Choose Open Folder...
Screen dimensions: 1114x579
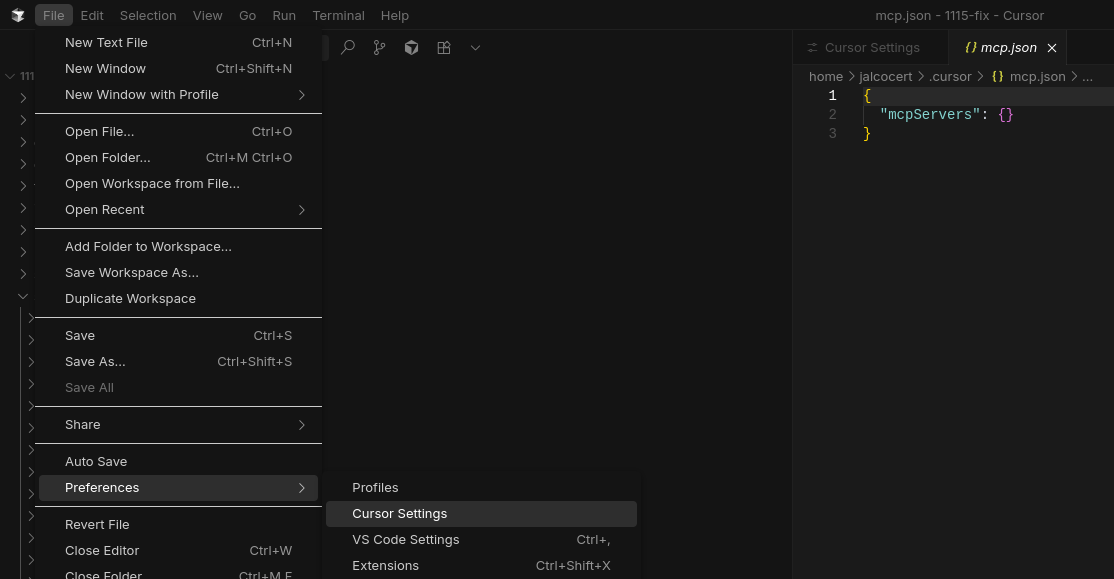(178, 158)
